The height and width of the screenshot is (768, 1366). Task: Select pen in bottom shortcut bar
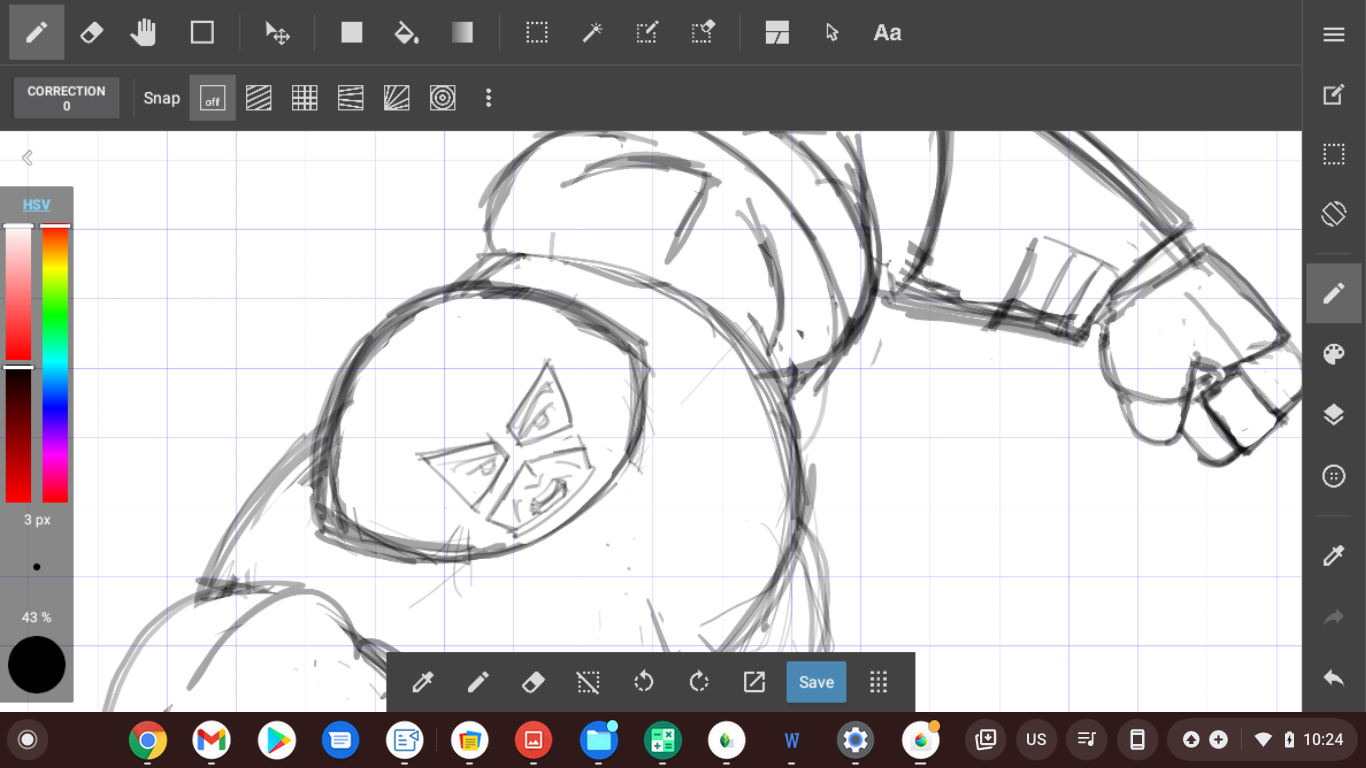(x=478, y=682)
